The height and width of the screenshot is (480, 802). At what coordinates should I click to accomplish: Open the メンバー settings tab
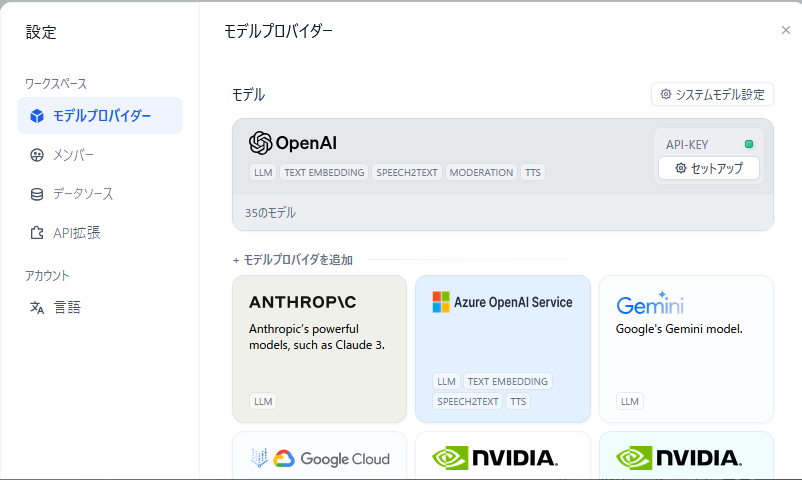click(74, 155)
